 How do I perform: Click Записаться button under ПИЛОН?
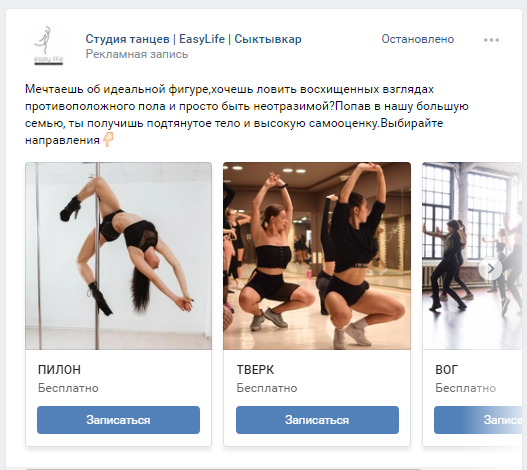tap(118, 420)
